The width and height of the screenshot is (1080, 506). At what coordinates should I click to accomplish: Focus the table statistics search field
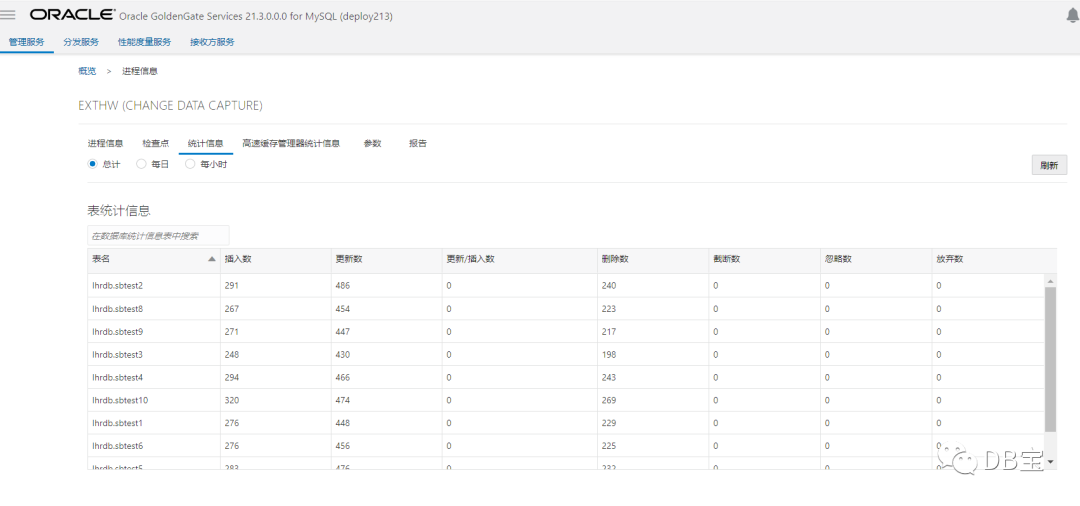click(x=158, y=235)
